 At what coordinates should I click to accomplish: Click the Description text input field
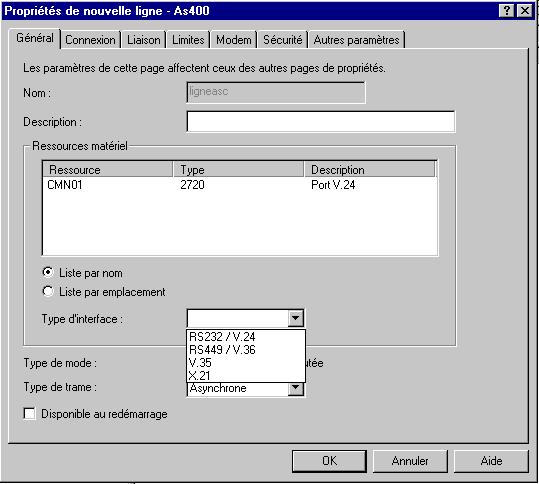pyautogui.click(x=321, y=121)
